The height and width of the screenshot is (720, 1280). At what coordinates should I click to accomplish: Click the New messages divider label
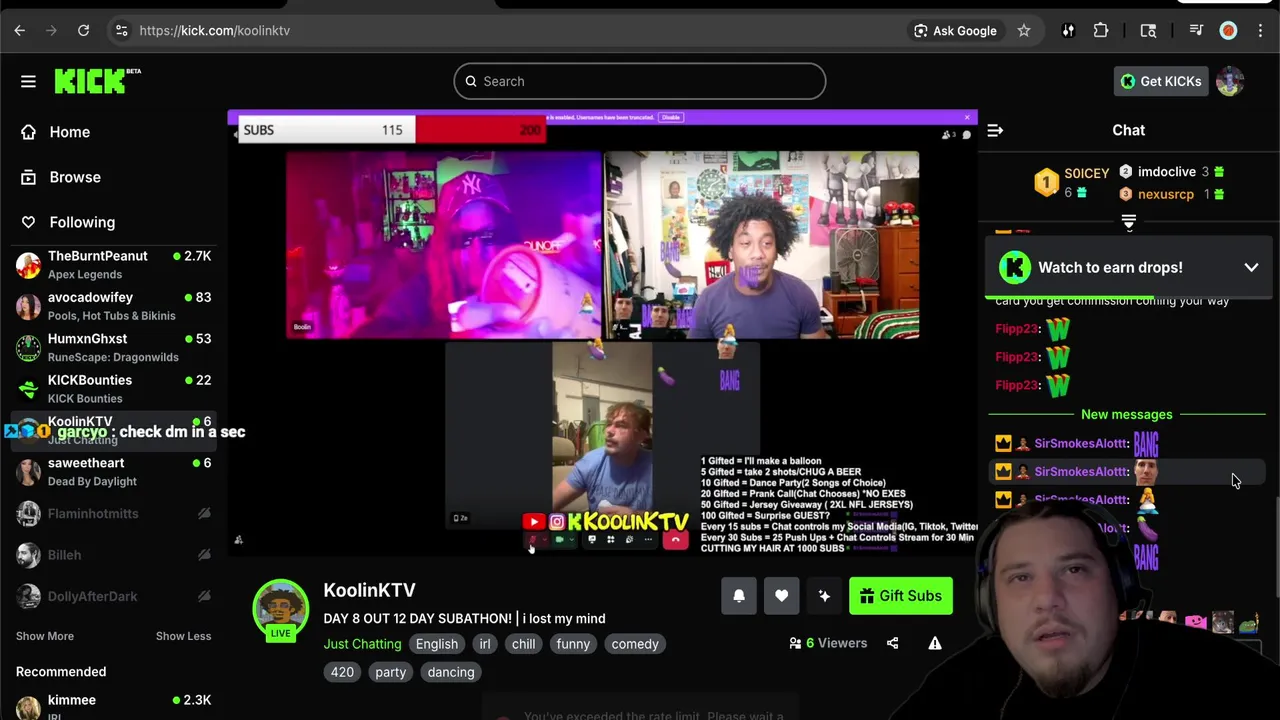click(x=1126, y=414)
